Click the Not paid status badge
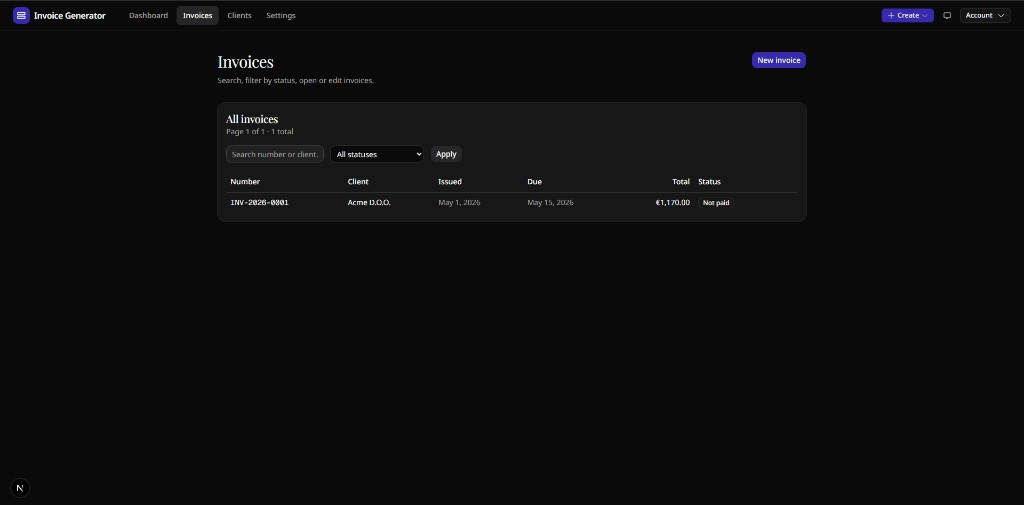This screenshot has width=1024, height=505. pyautogui.click(x=716, y=203)
